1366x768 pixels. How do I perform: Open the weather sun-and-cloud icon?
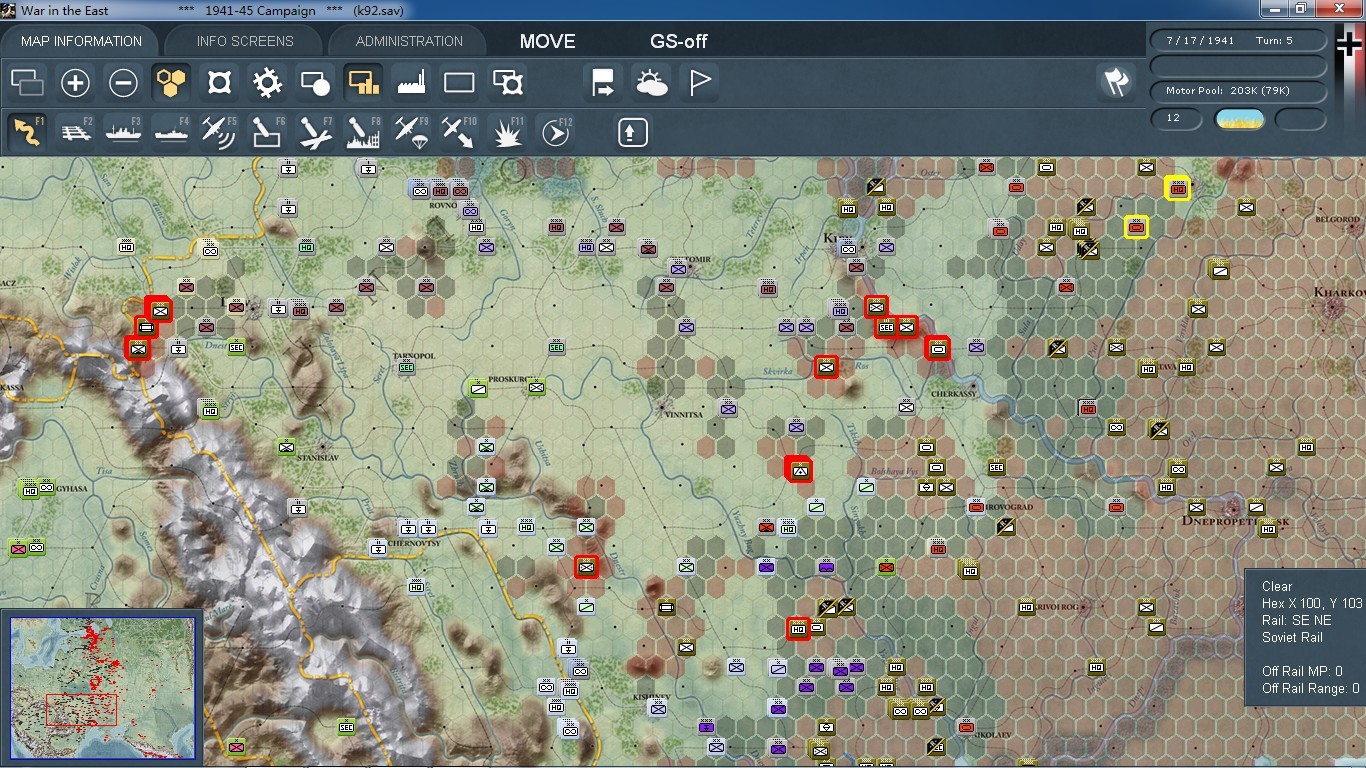652,83
